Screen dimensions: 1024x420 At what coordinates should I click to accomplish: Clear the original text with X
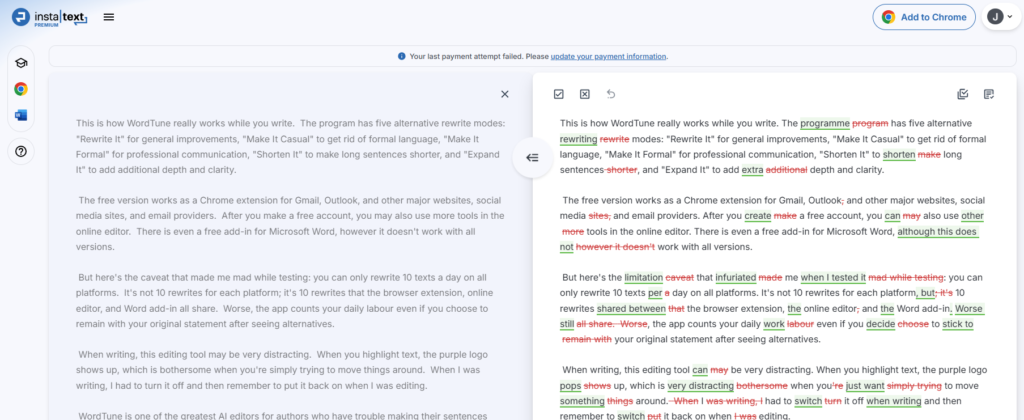tap(505, 94)
